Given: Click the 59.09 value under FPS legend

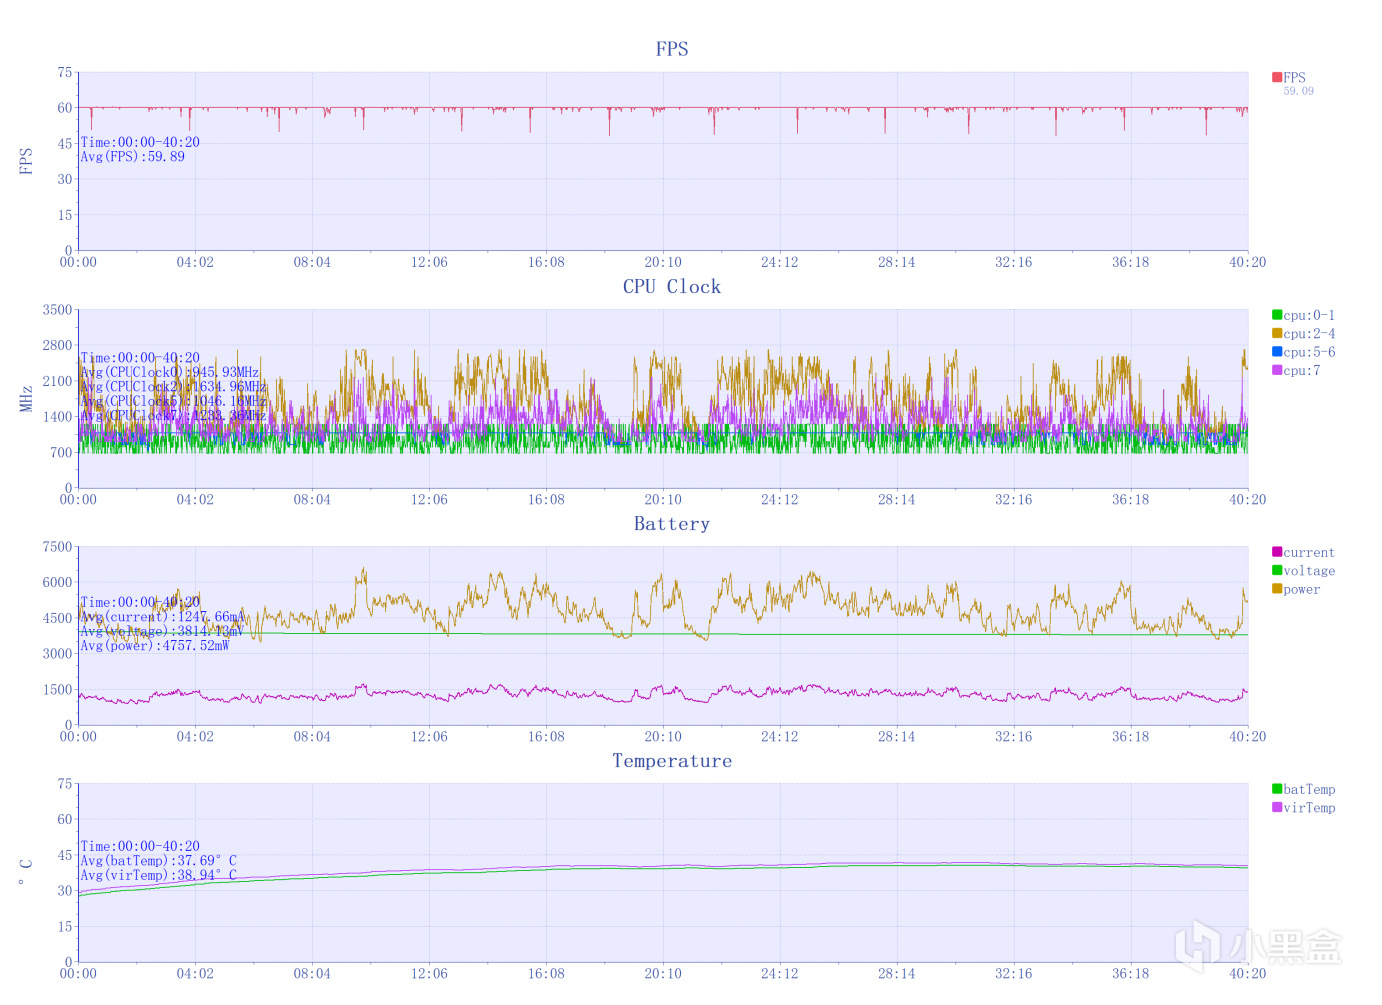Looking at the screenshot, I should (x=1299, y=91).
